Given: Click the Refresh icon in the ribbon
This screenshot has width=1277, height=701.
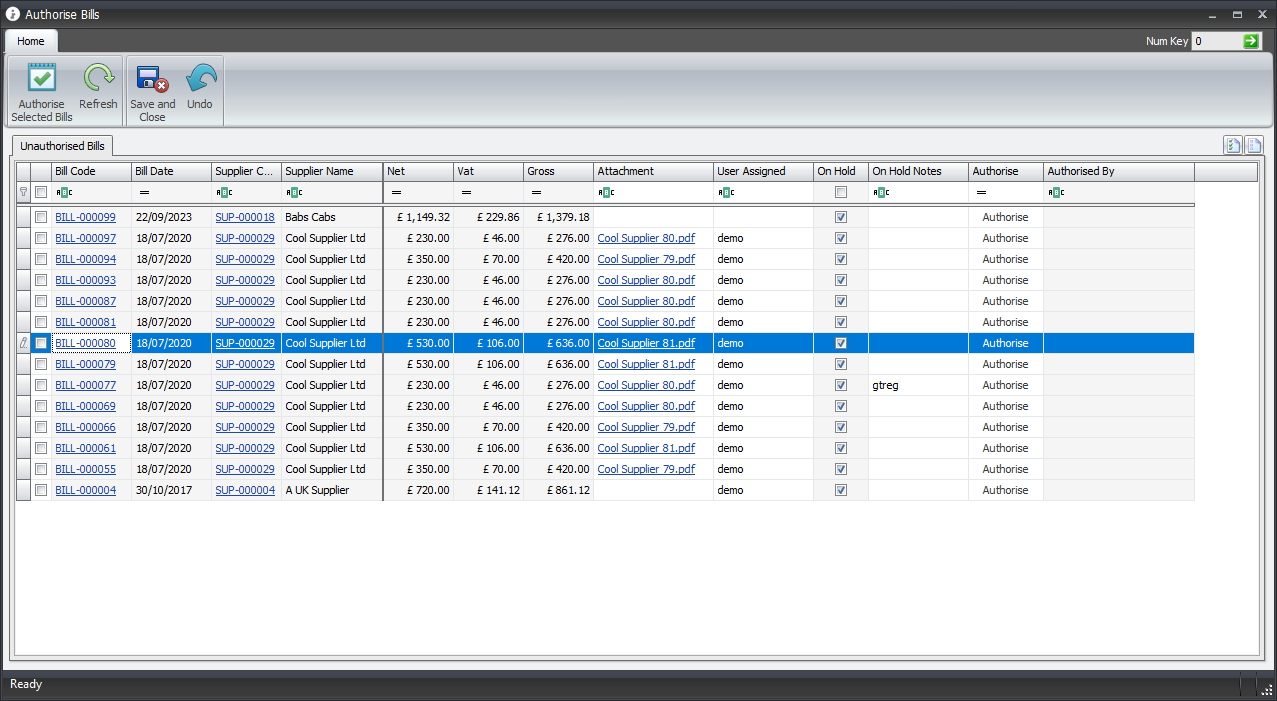Looking at the screenshot, I should point(98,78).
